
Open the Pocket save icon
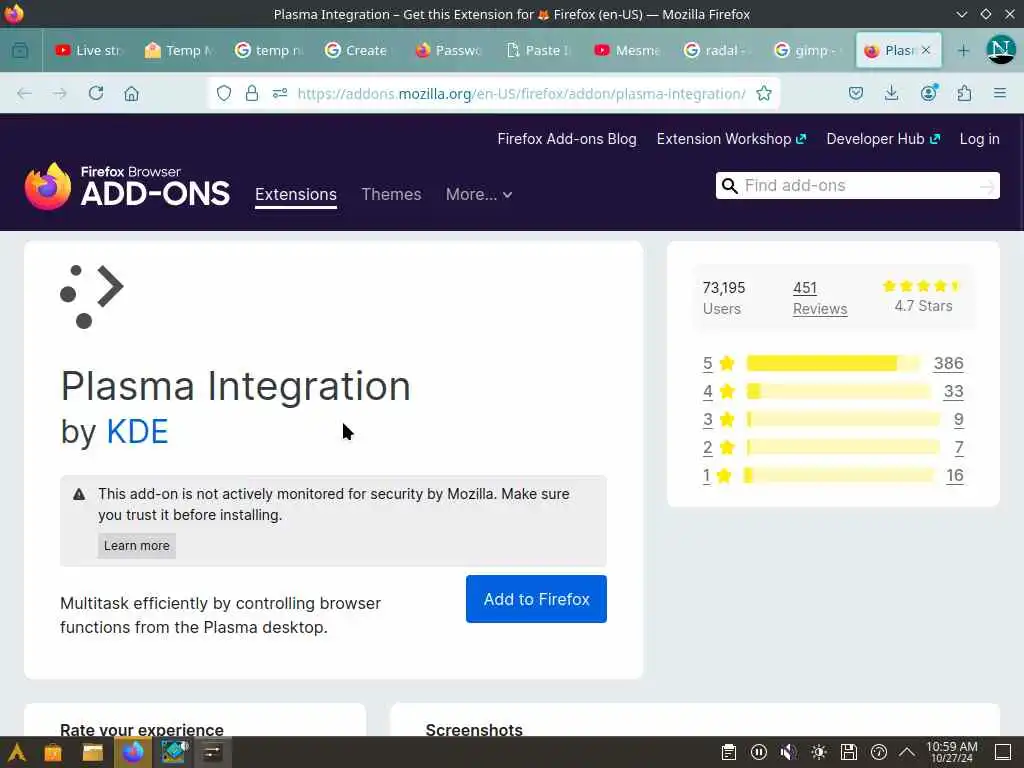coord(856,93)
